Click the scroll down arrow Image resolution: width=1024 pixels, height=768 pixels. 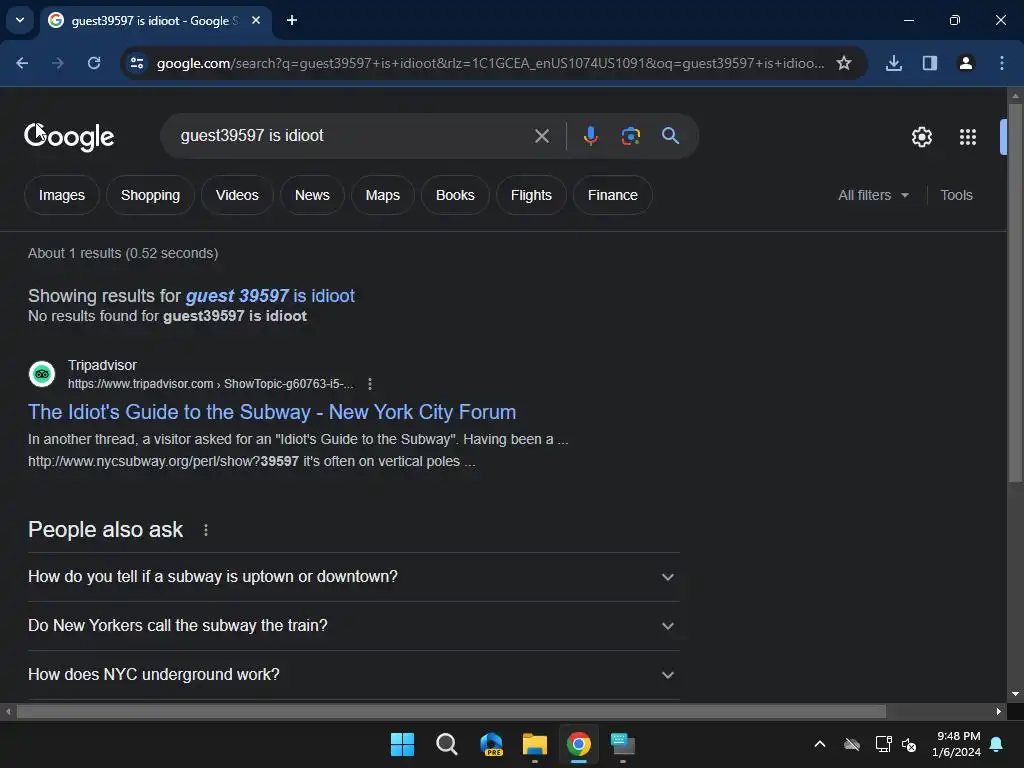1015,694
